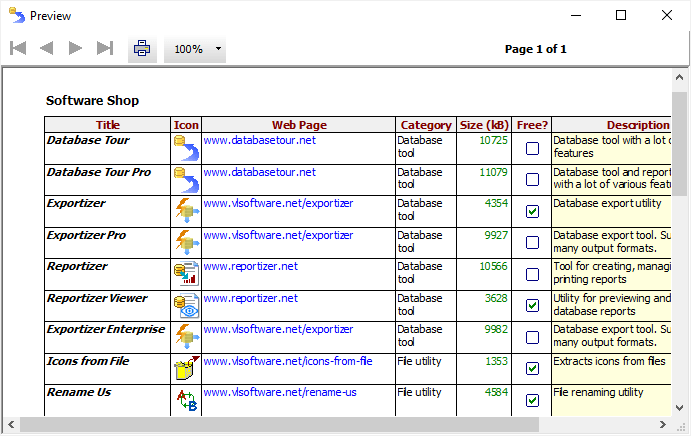Image resolution: width=691 pixels, height=436 pixels.
Task: Toggle the Free checkbox for Database Tour
Action: (x=532, y=149)
